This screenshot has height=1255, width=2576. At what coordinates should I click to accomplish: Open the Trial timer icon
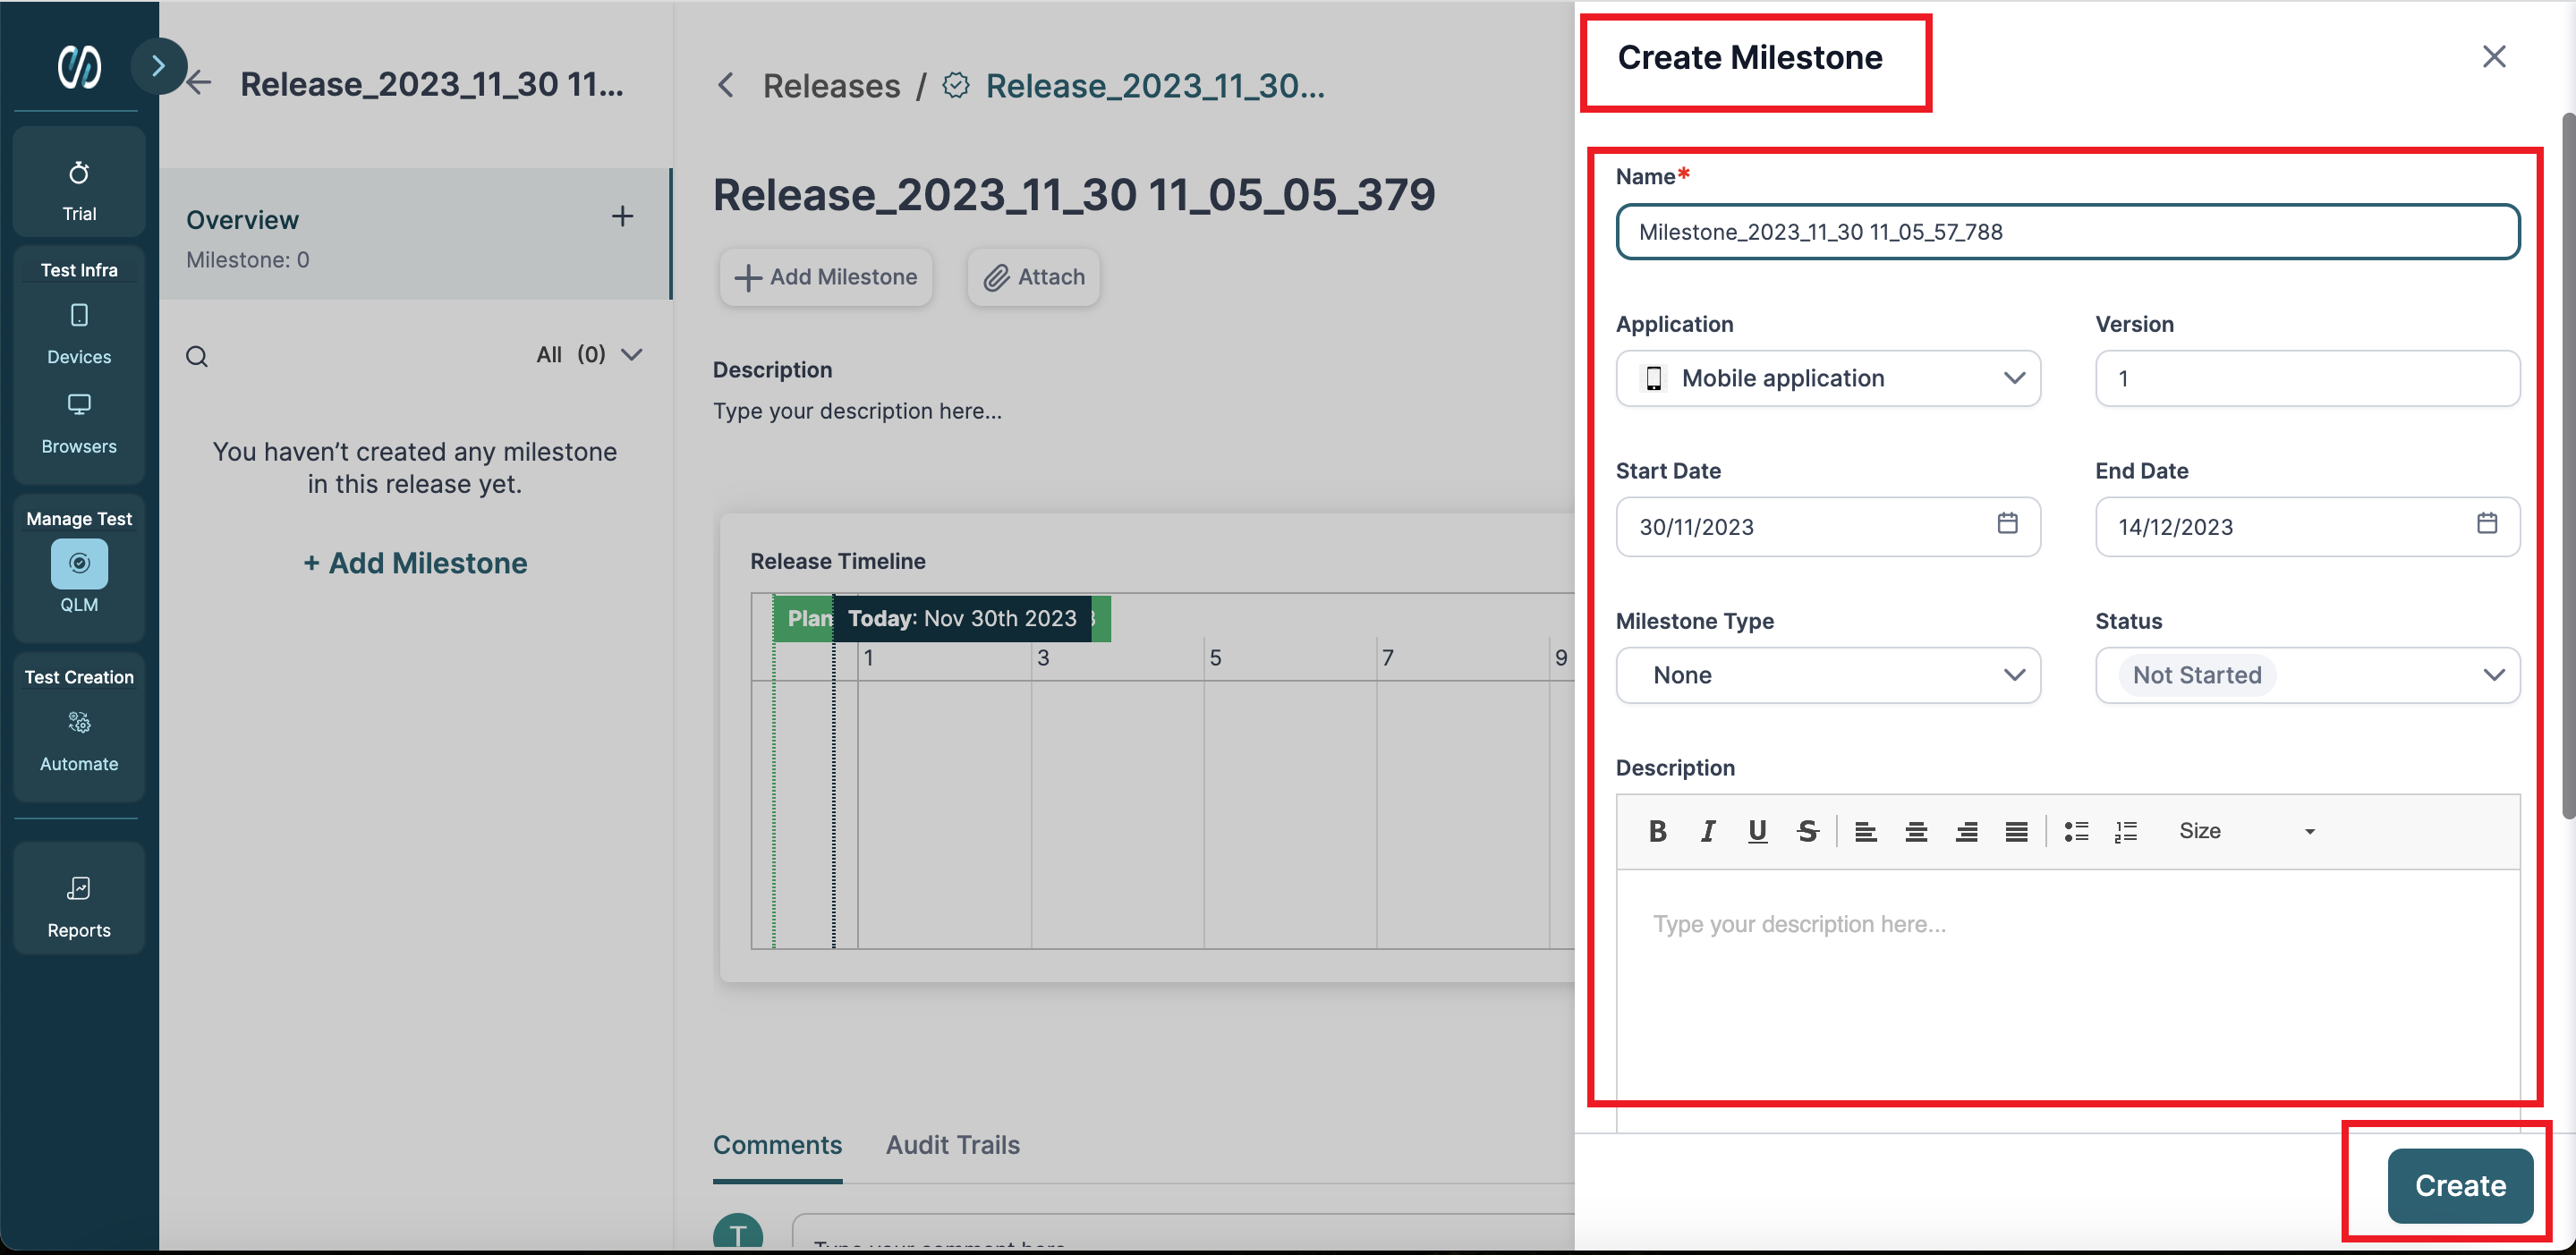79,173
